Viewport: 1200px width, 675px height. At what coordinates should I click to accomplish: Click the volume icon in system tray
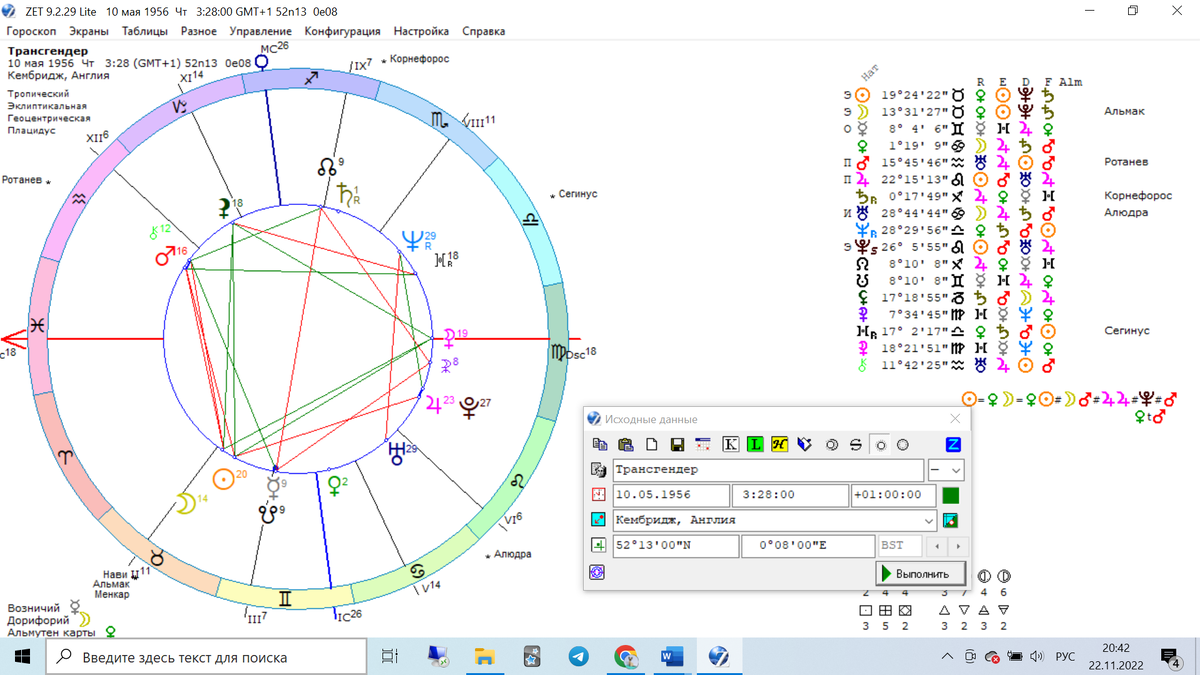pyautogui.click(x=1037, y=657)
